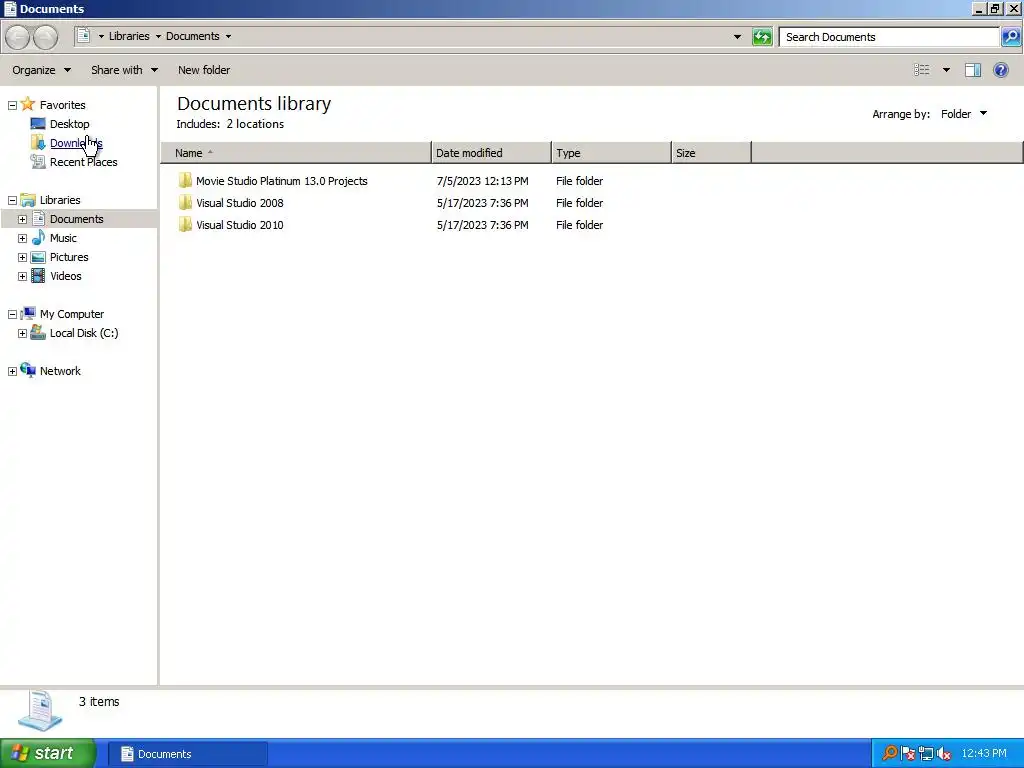
Task: Click the Back navigation arrow button
Action: tap(18, 37)
